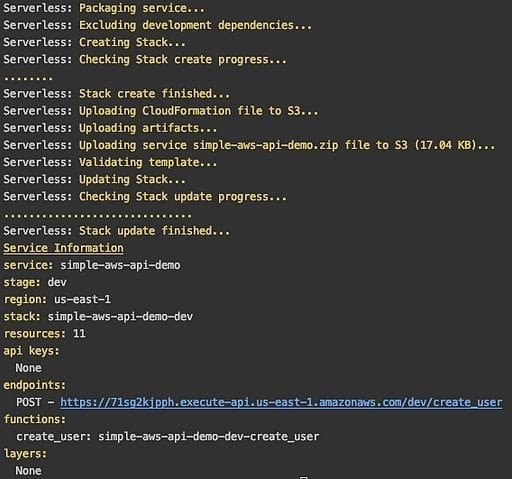Click the 'POST' method text
512x479 pixels.
(29, 402)
